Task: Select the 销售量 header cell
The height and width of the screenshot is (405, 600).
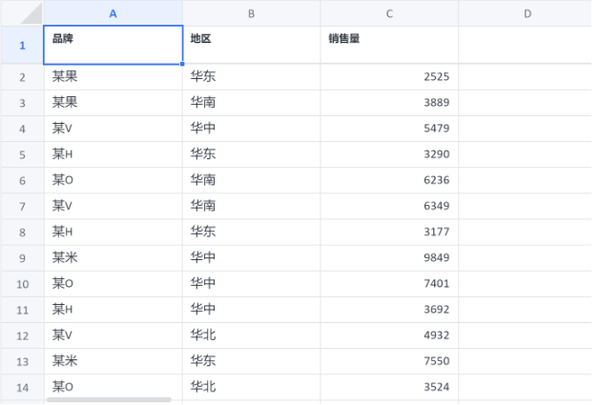Action: [389, 45]
